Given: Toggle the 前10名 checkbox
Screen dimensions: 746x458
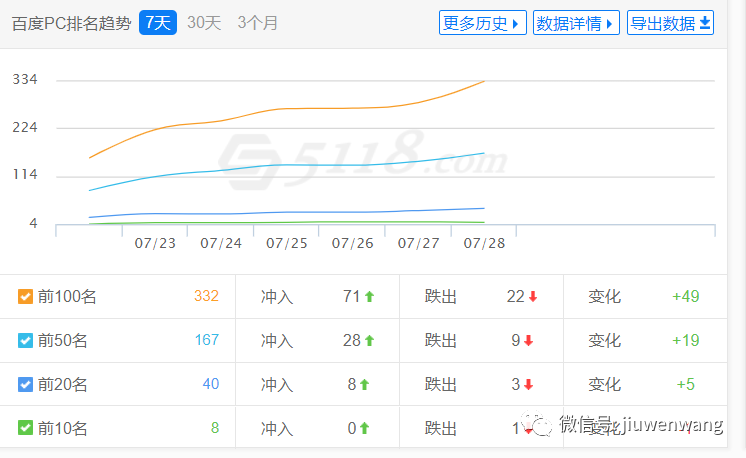Looking at the screenshot, I should [26, 429].
